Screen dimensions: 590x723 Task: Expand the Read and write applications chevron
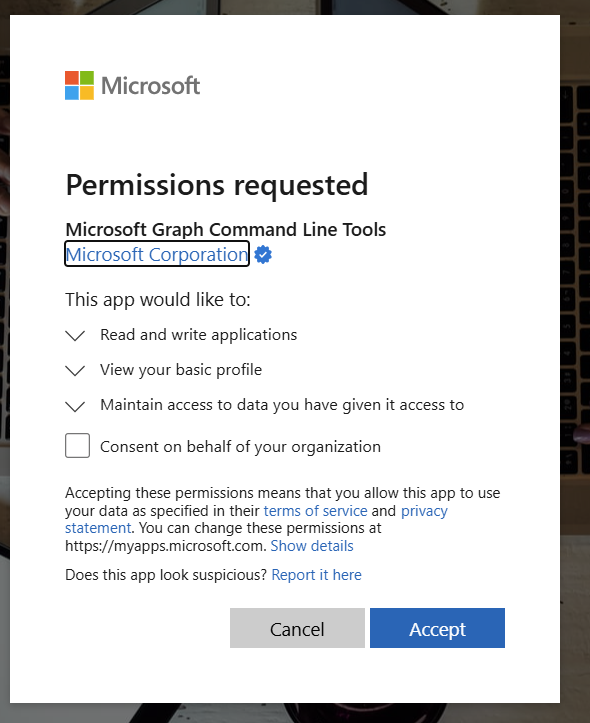pos(75,335)
